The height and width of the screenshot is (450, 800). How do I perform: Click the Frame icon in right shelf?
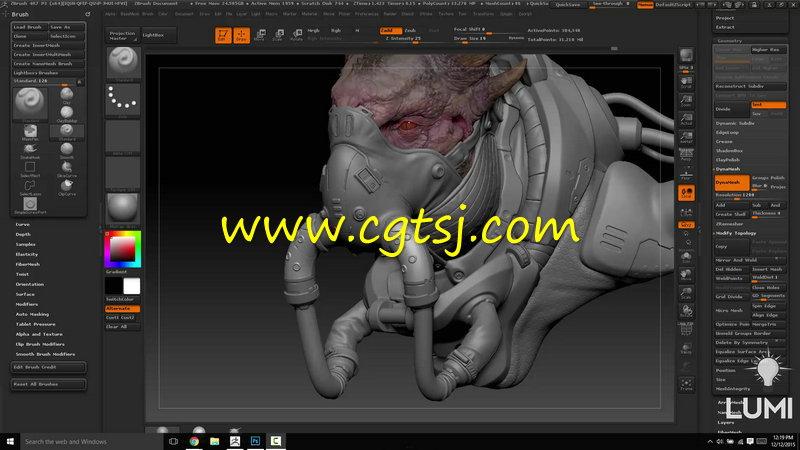coord(686,384)
